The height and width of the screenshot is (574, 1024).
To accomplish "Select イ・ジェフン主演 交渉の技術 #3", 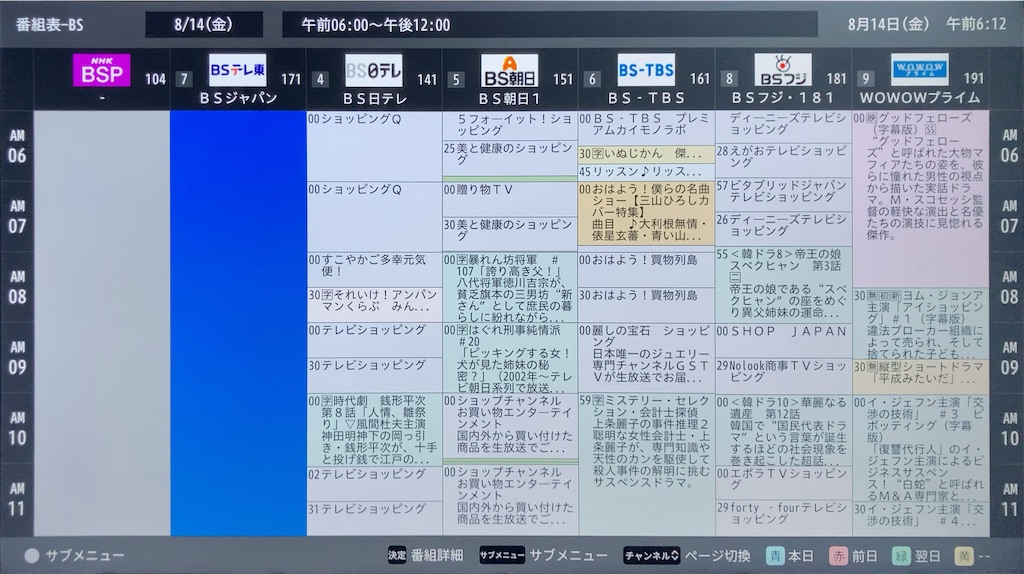I will click(x=920, y=447).
